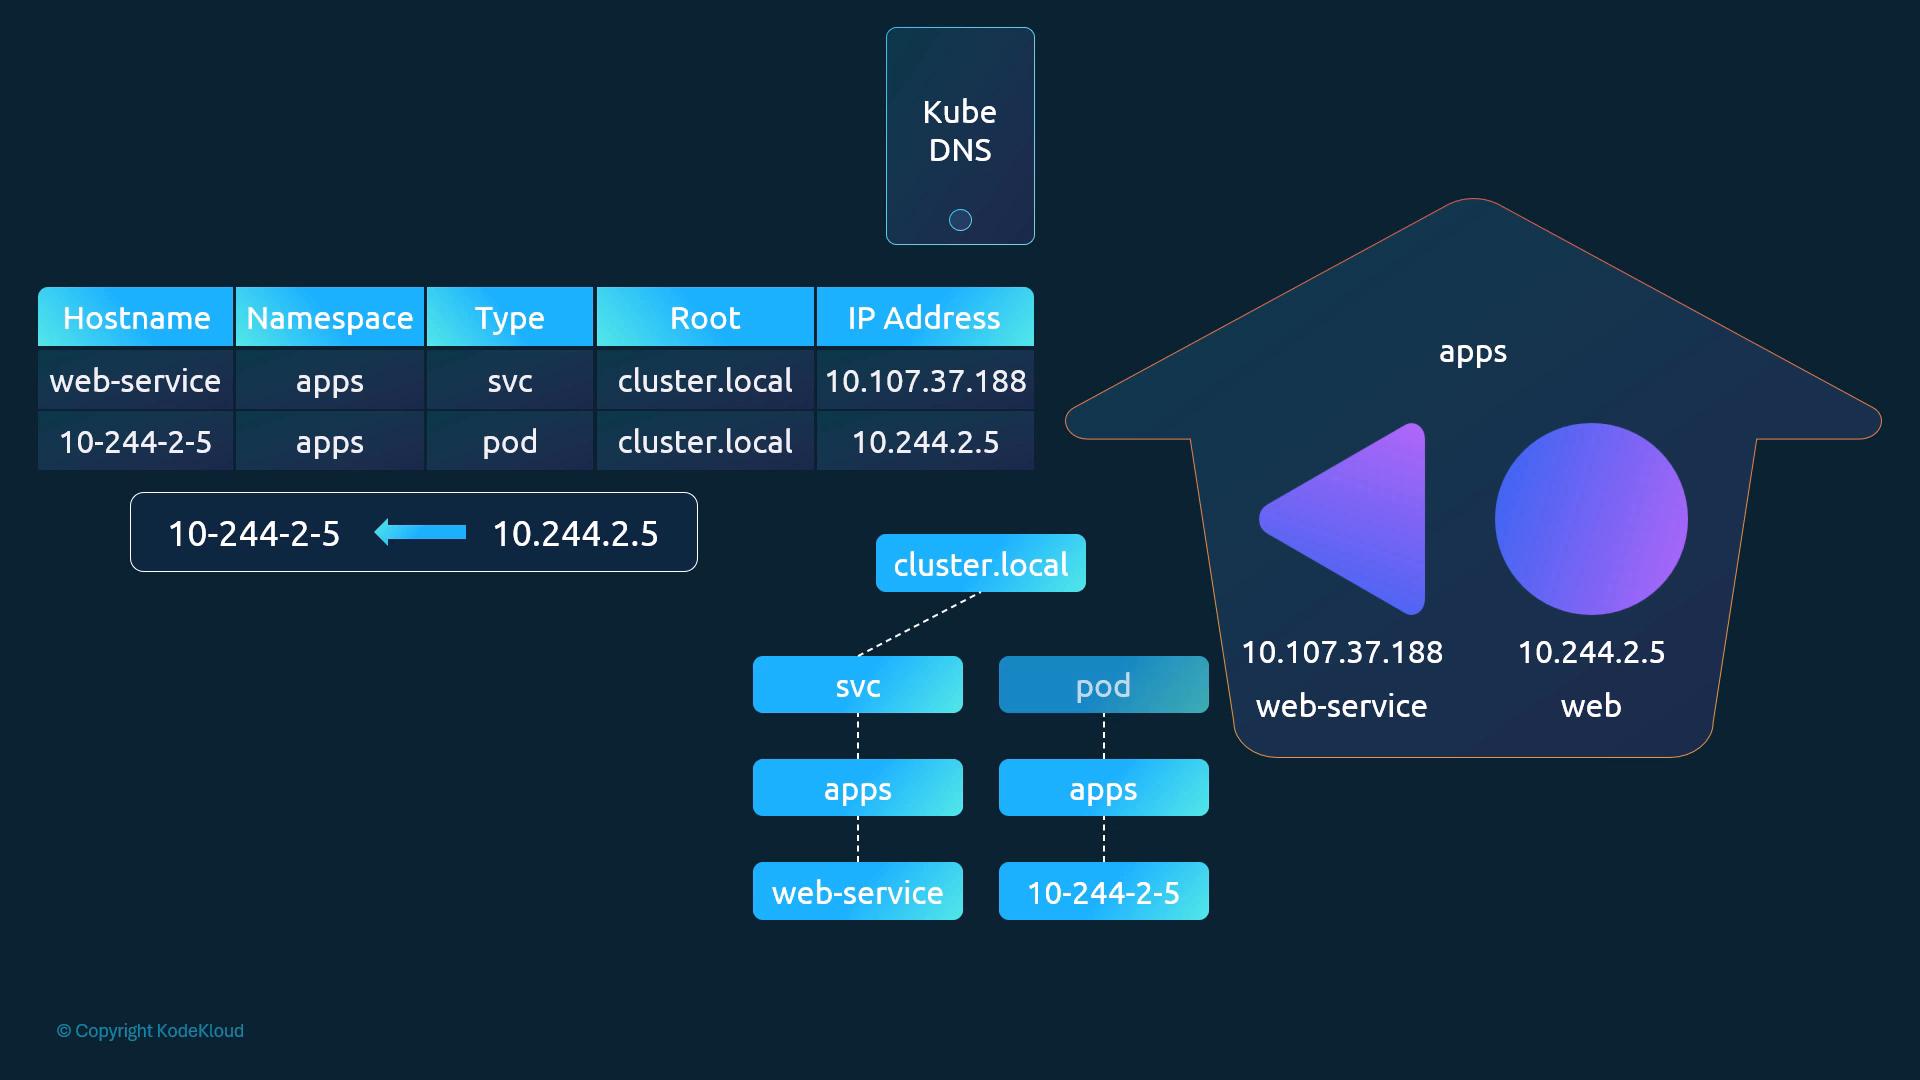
Task: Click 10.244.2.5 cell in IP Address column
Action: pos(925,441)
